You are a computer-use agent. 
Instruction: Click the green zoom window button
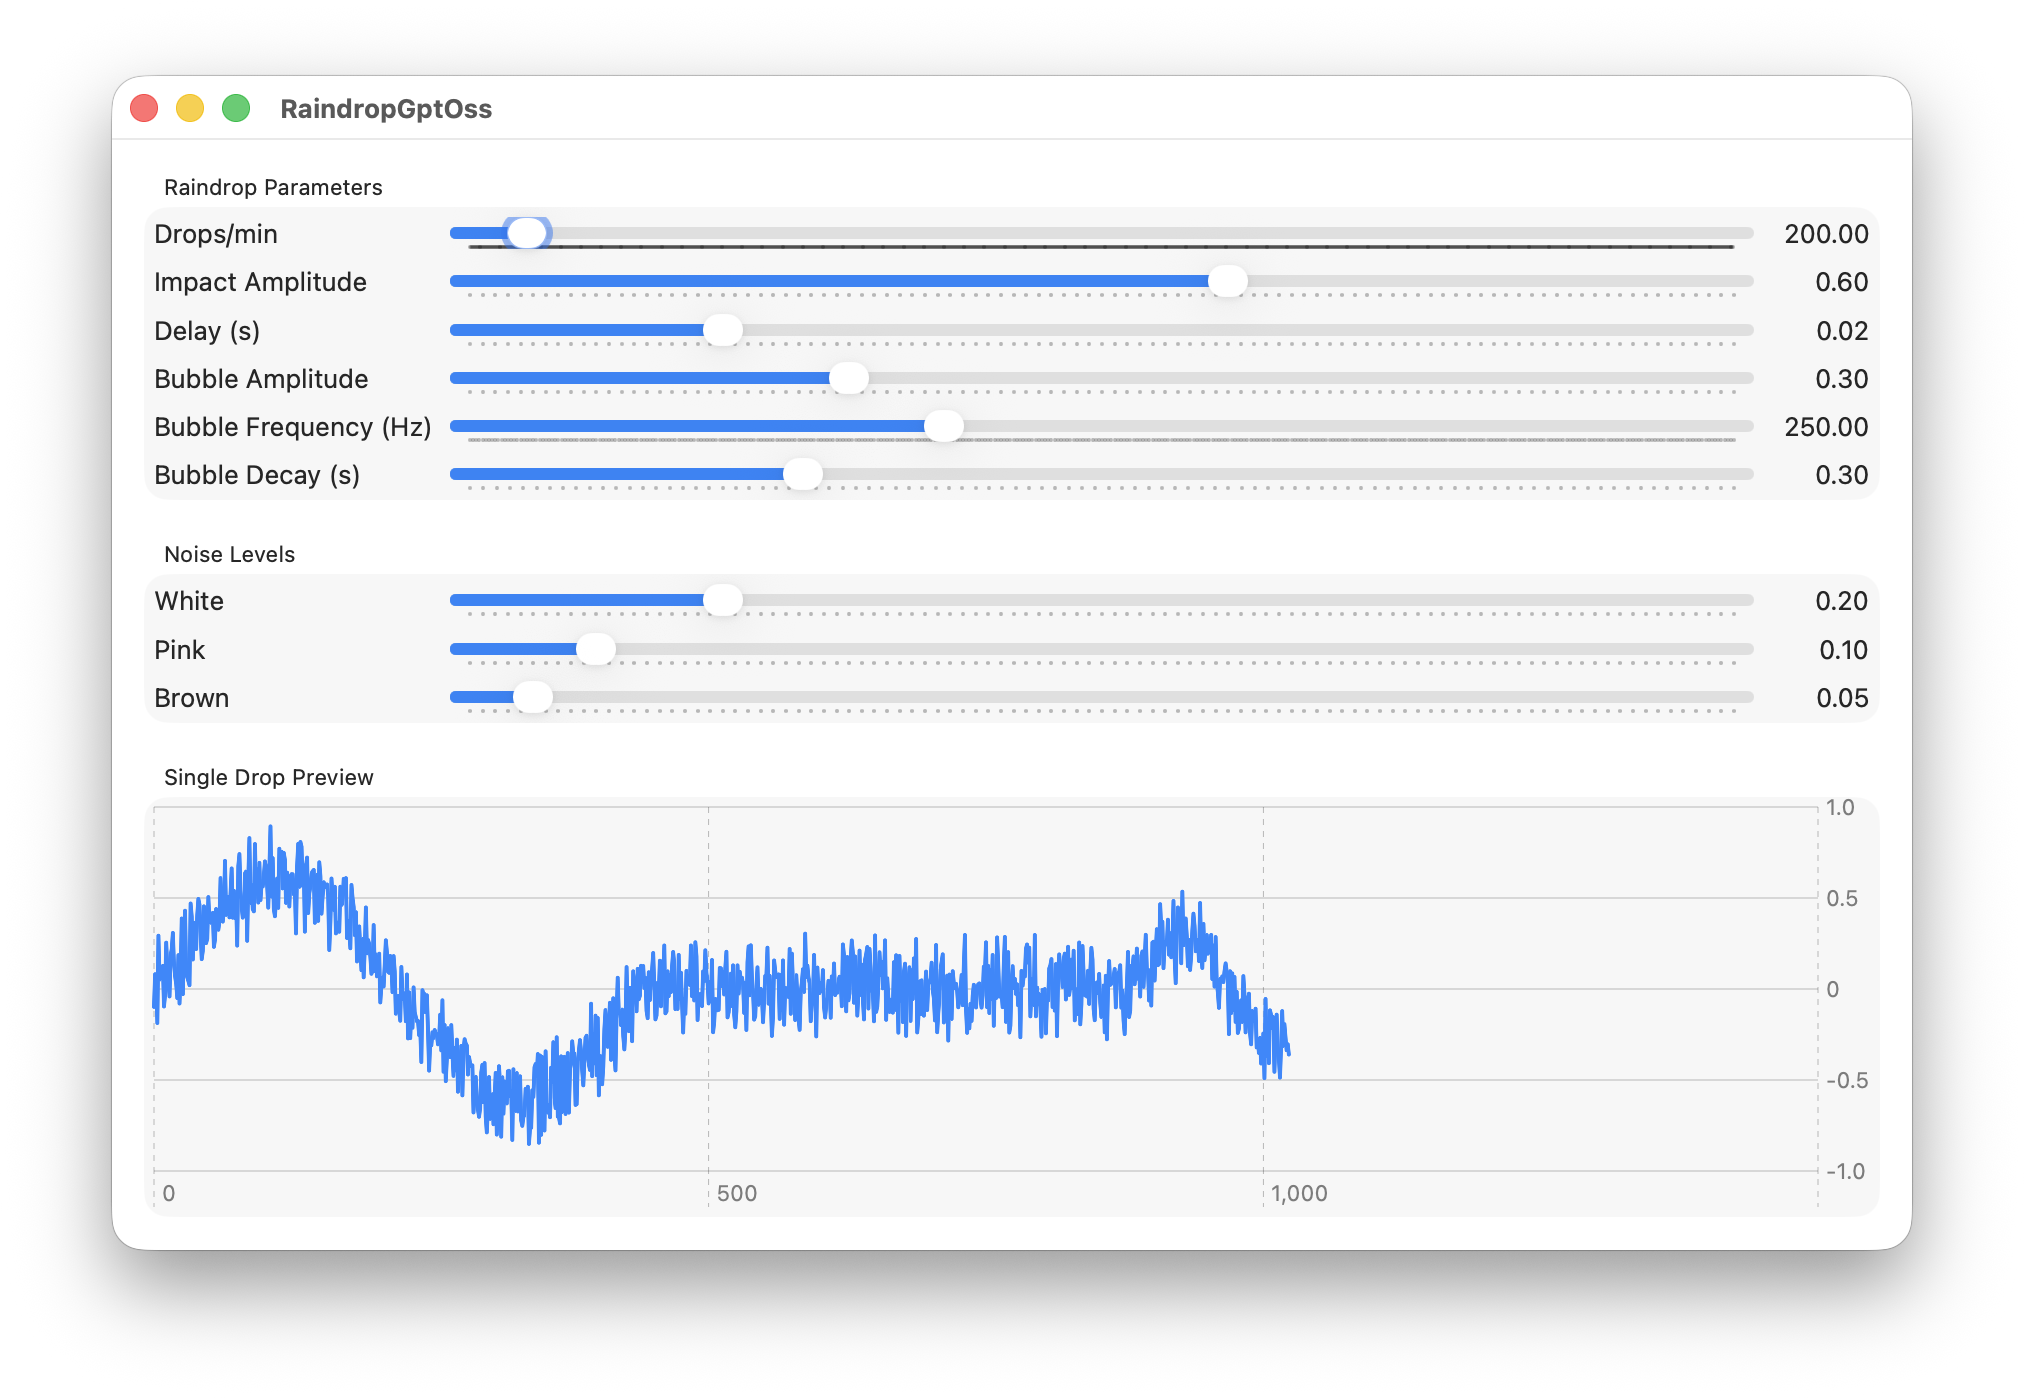(236, 108)
